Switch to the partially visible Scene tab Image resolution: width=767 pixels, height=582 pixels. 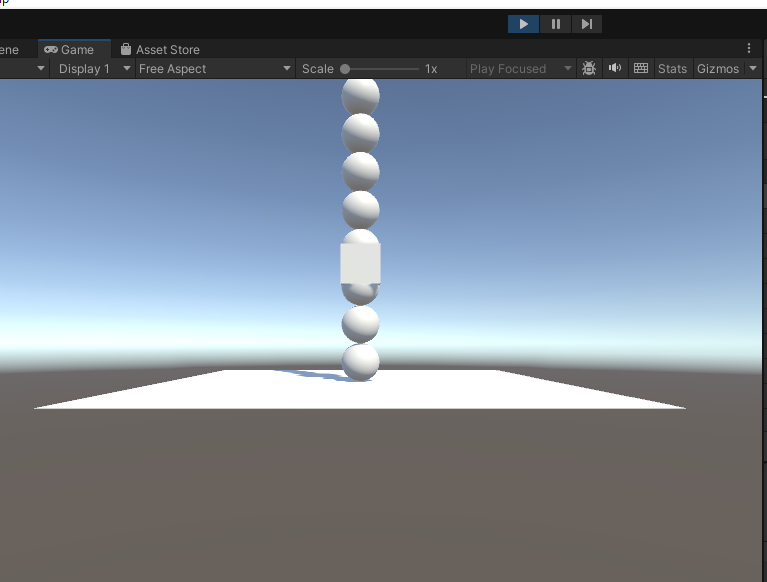9,49
